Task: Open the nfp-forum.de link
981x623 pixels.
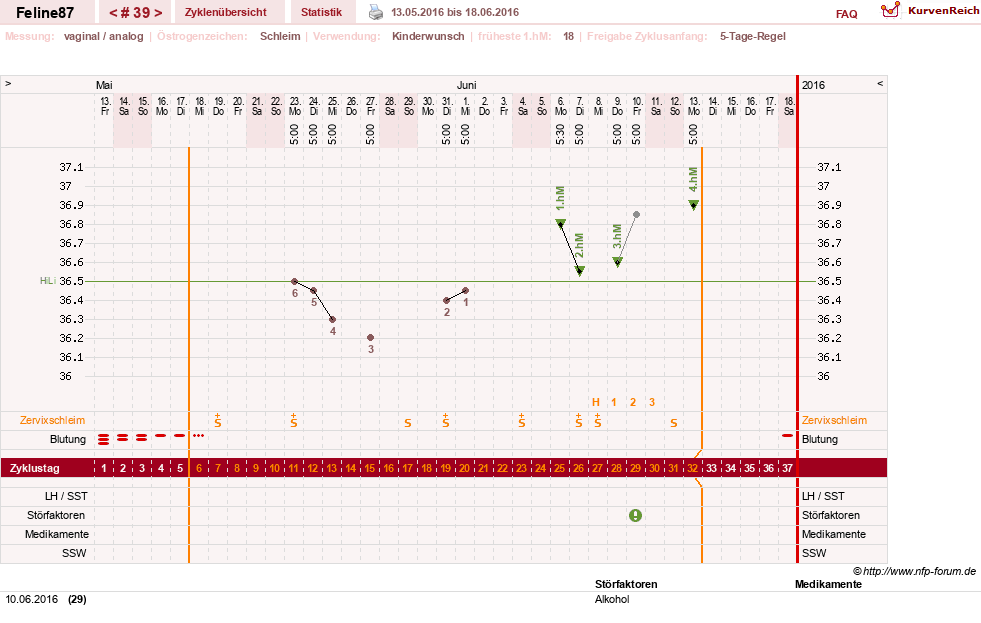Action: point(920,571)
